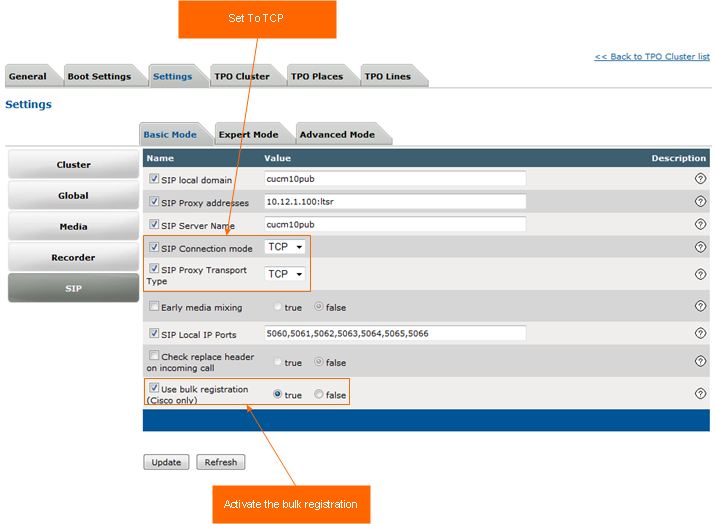Click the Description column header
The height and width of the screenshot is (524, 716).
coord(679,158)
